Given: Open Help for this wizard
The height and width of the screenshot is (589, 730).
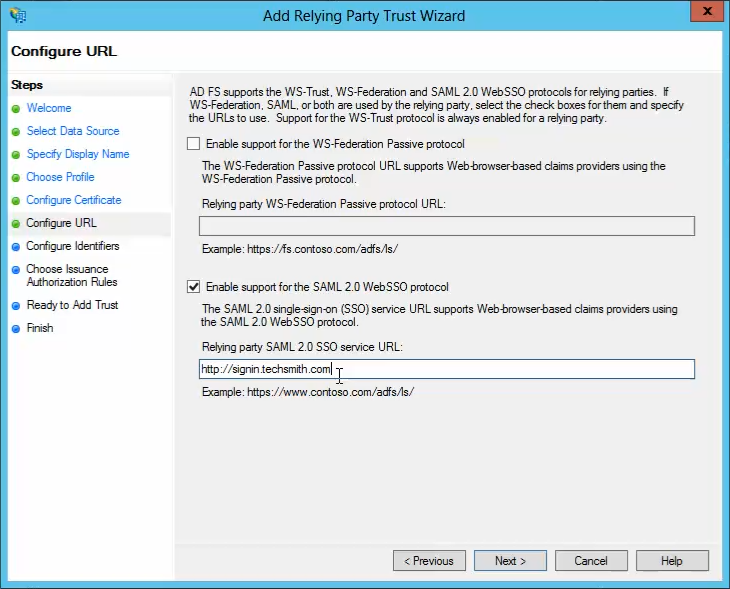Looking at the screenshot, I should 672,561.
